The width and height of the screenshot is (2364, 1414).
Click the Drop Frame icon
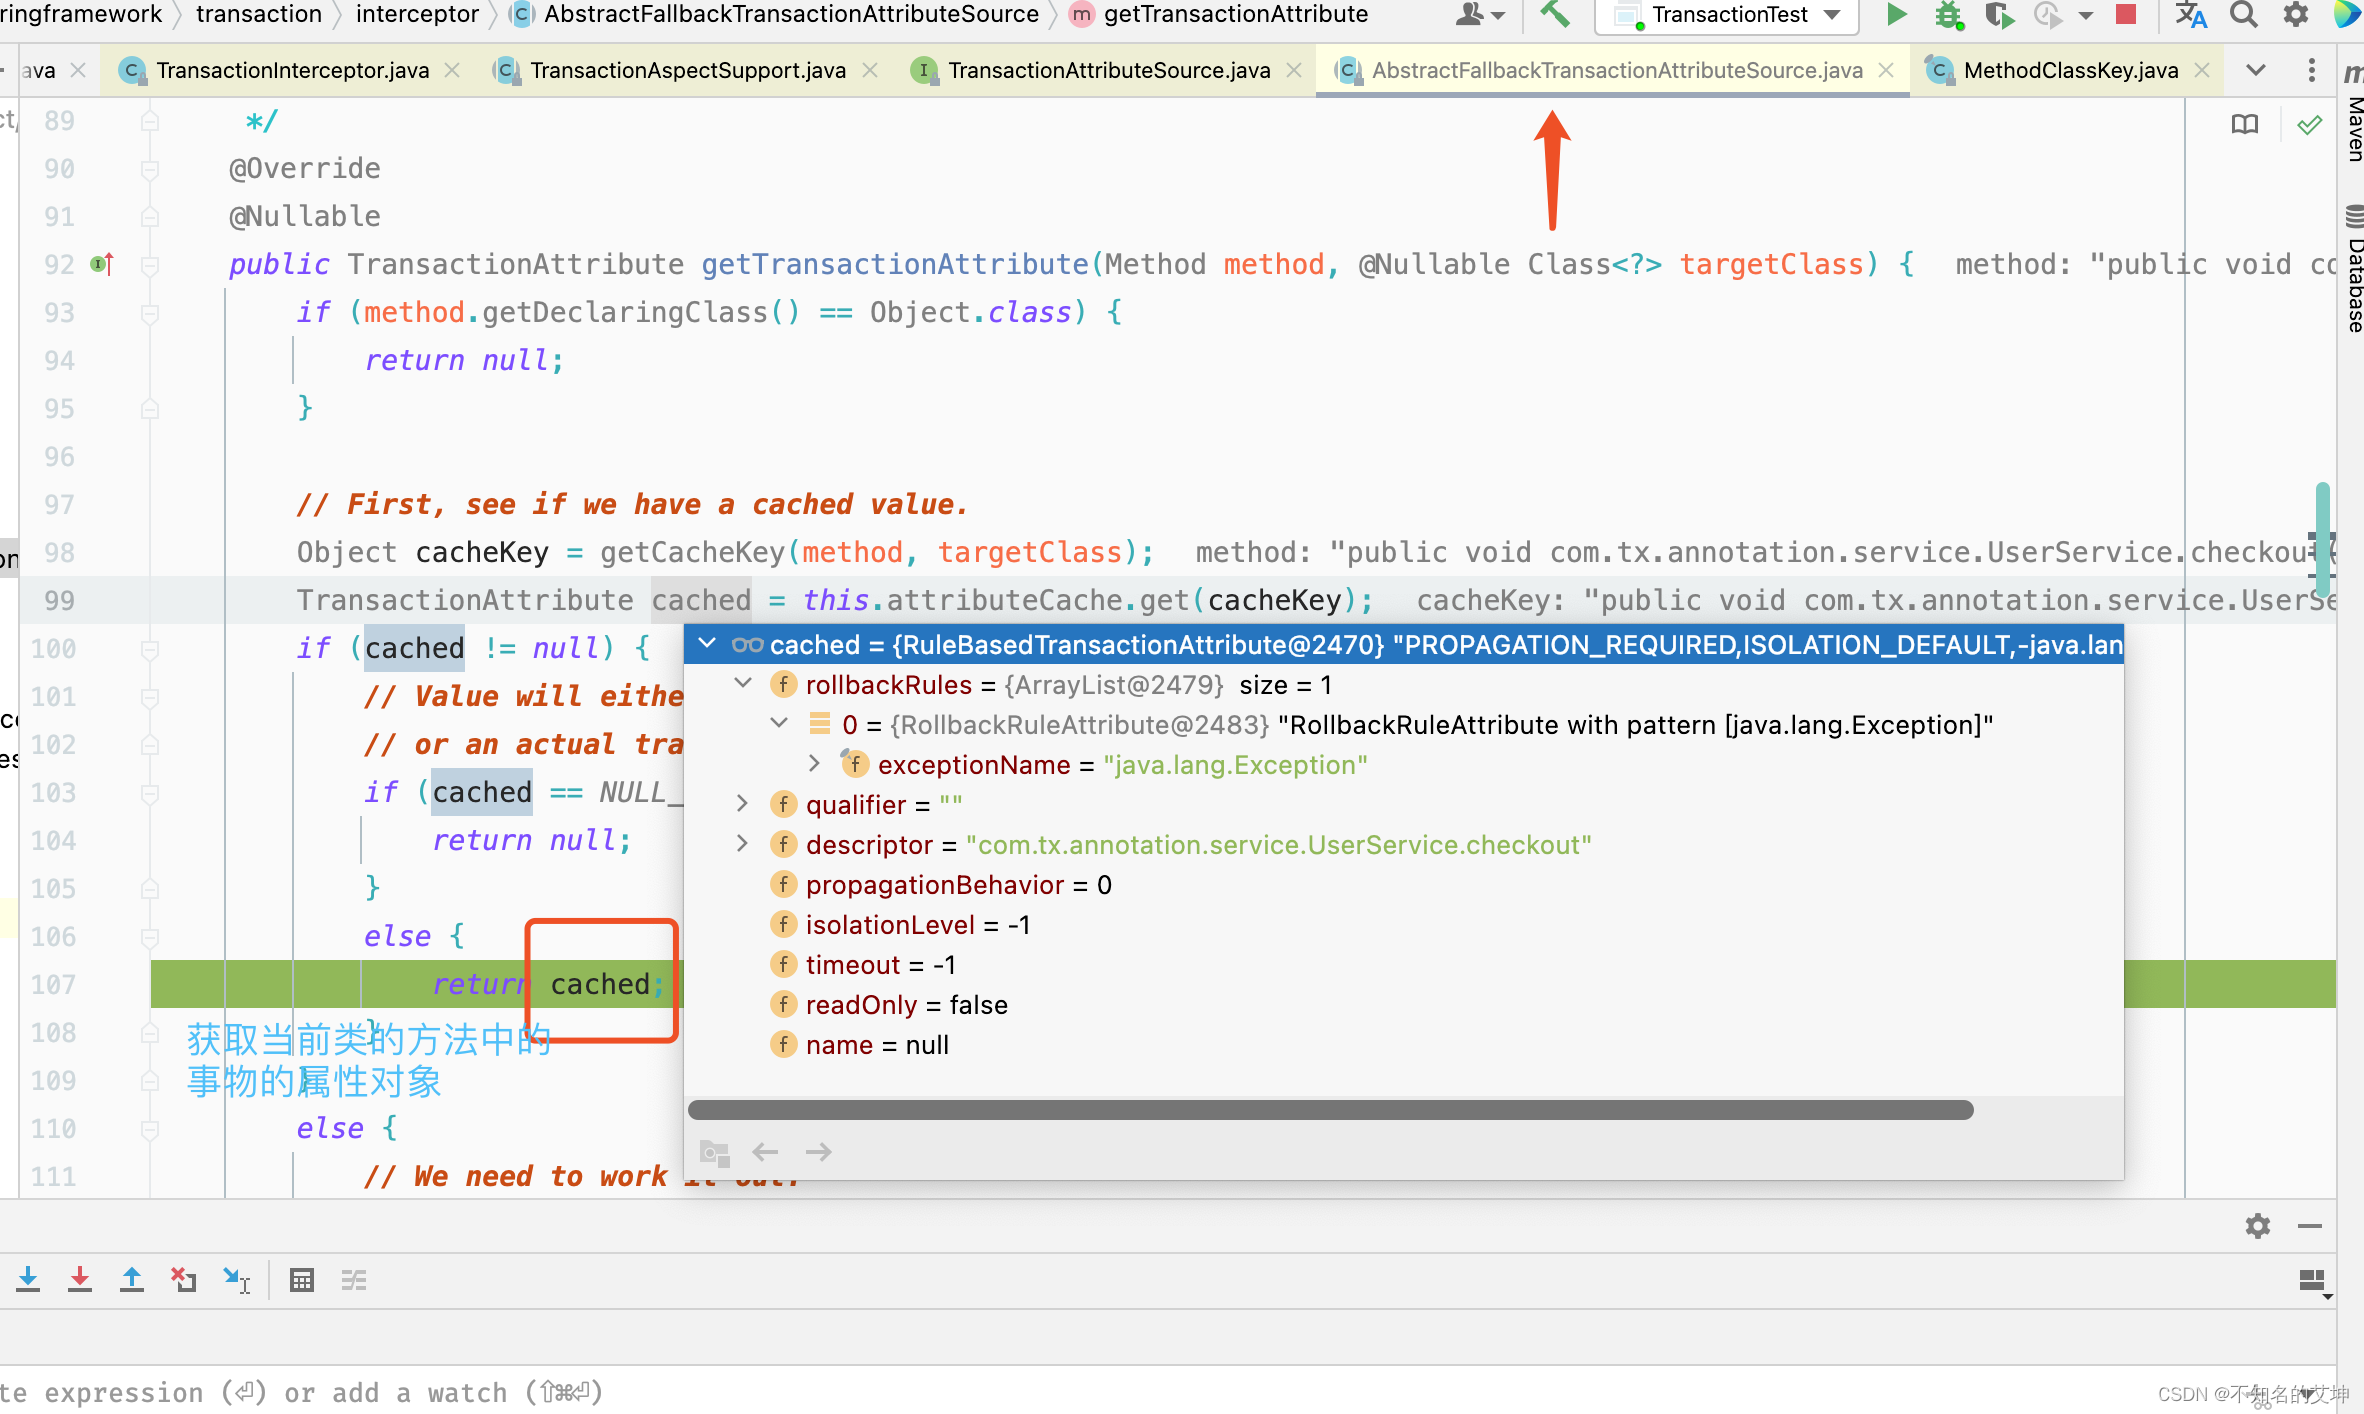pos(184,1280)
